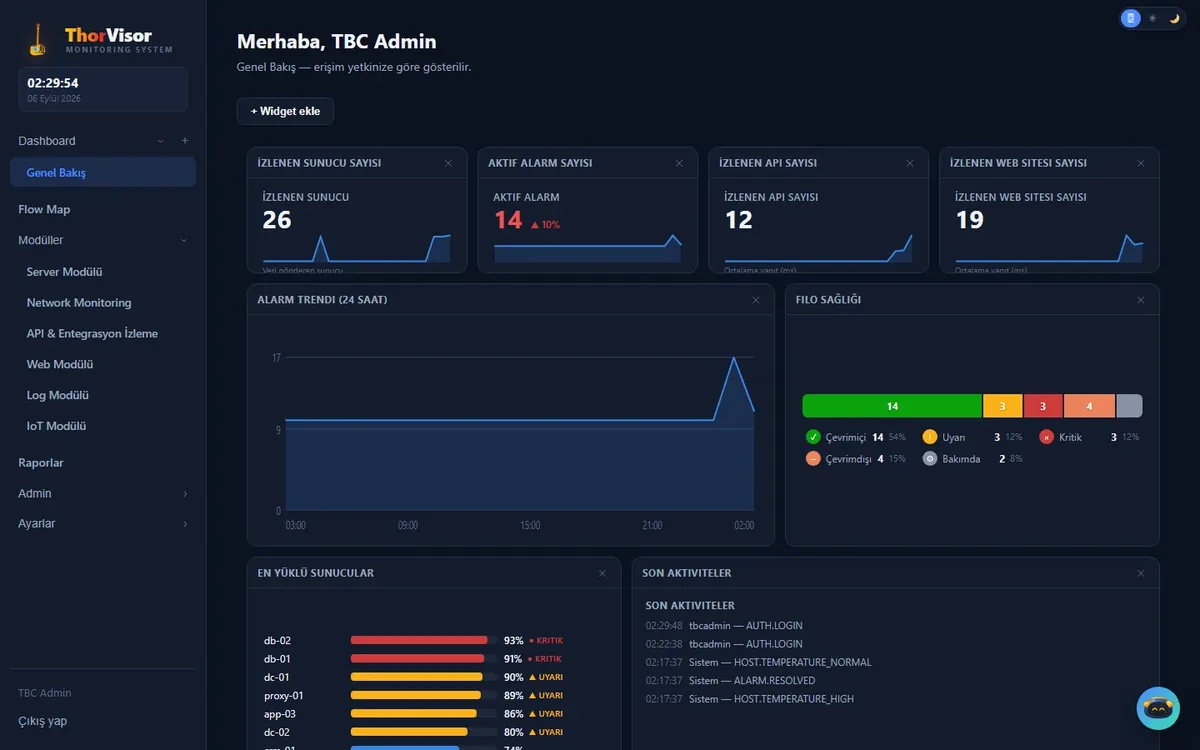Select the system theme icon

[1131, 18]
